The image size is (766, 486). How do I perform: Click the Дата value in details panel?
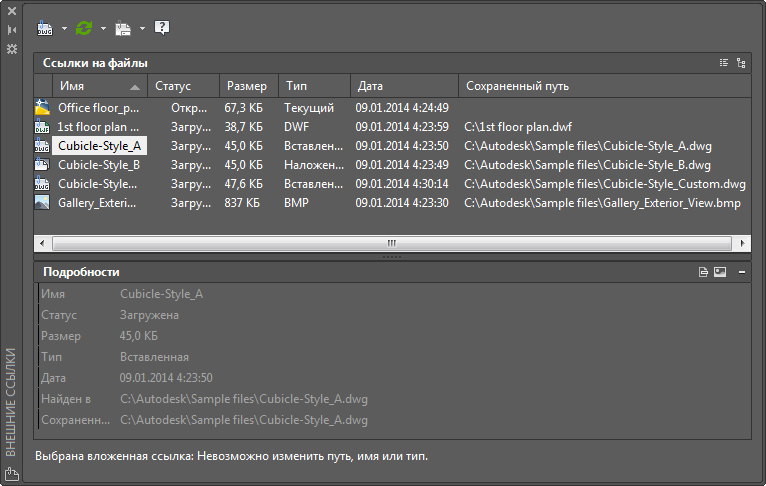166,378
